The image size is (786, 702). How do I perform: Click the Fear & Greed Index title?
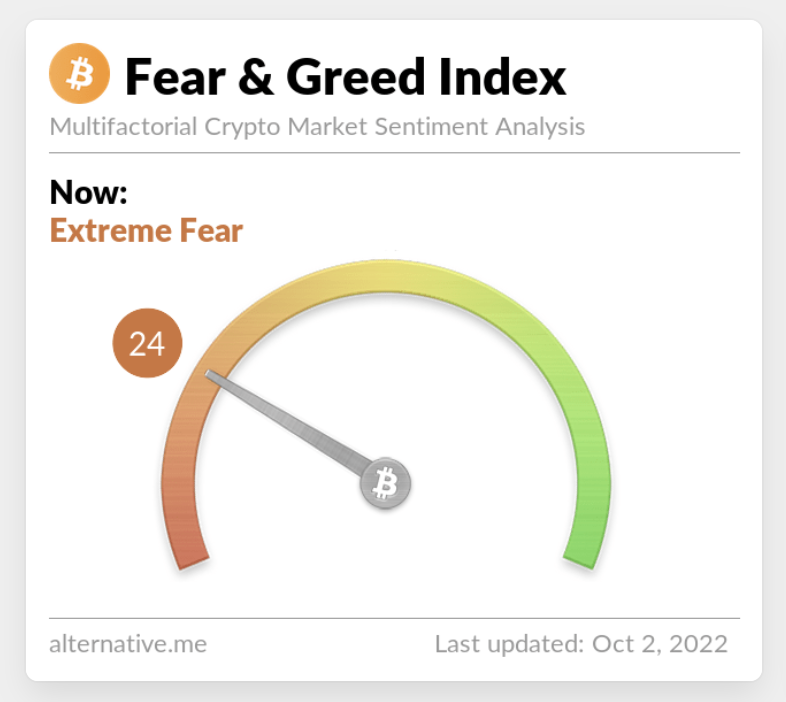tap(345, 76)
